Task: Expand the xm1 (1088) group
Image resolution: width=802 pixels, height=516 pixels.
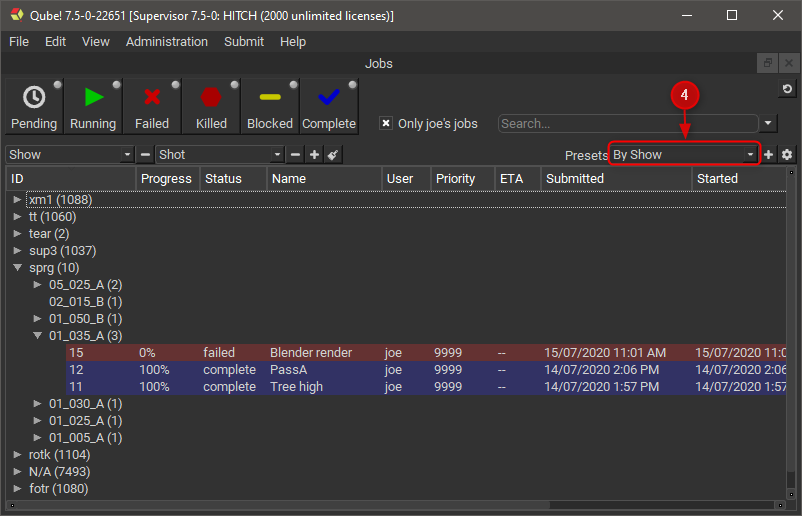Action: click(x=17, y=200)
